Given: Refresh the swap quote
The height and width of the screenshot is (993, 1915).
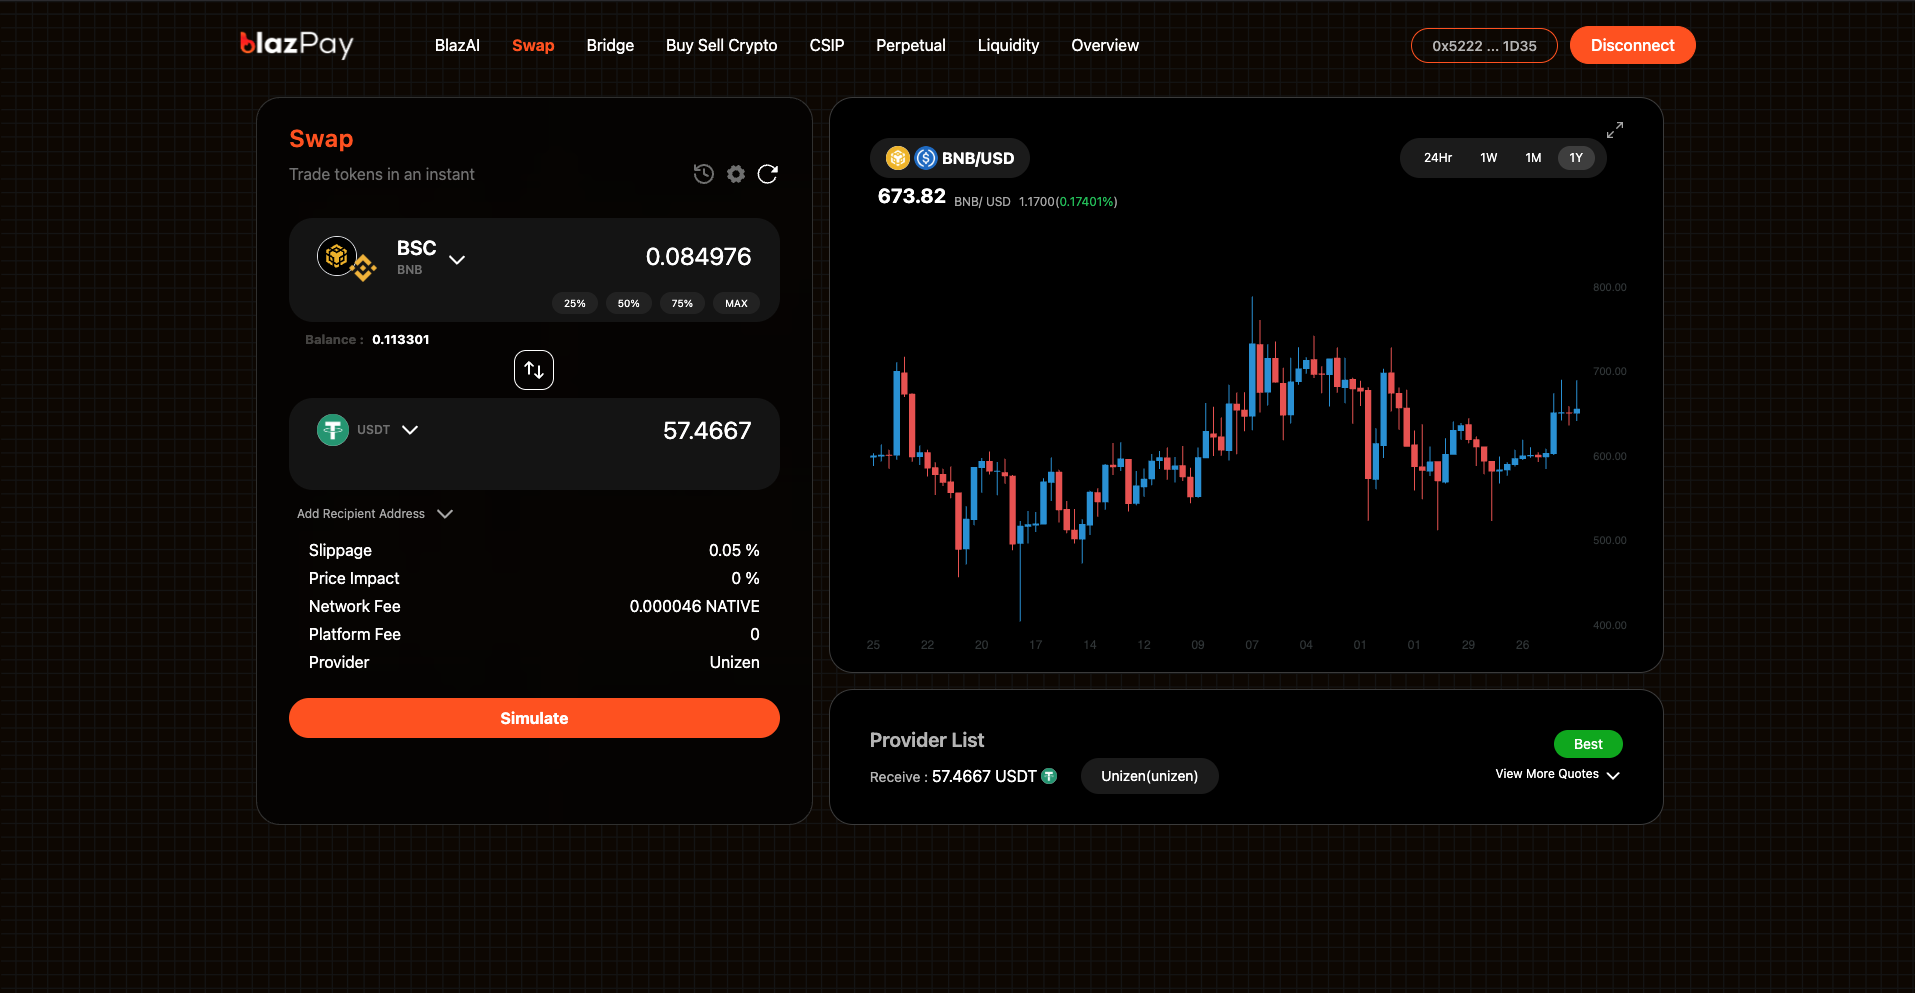Looking at the screenshot, I should pyautogui.click(x=768, y=174).
